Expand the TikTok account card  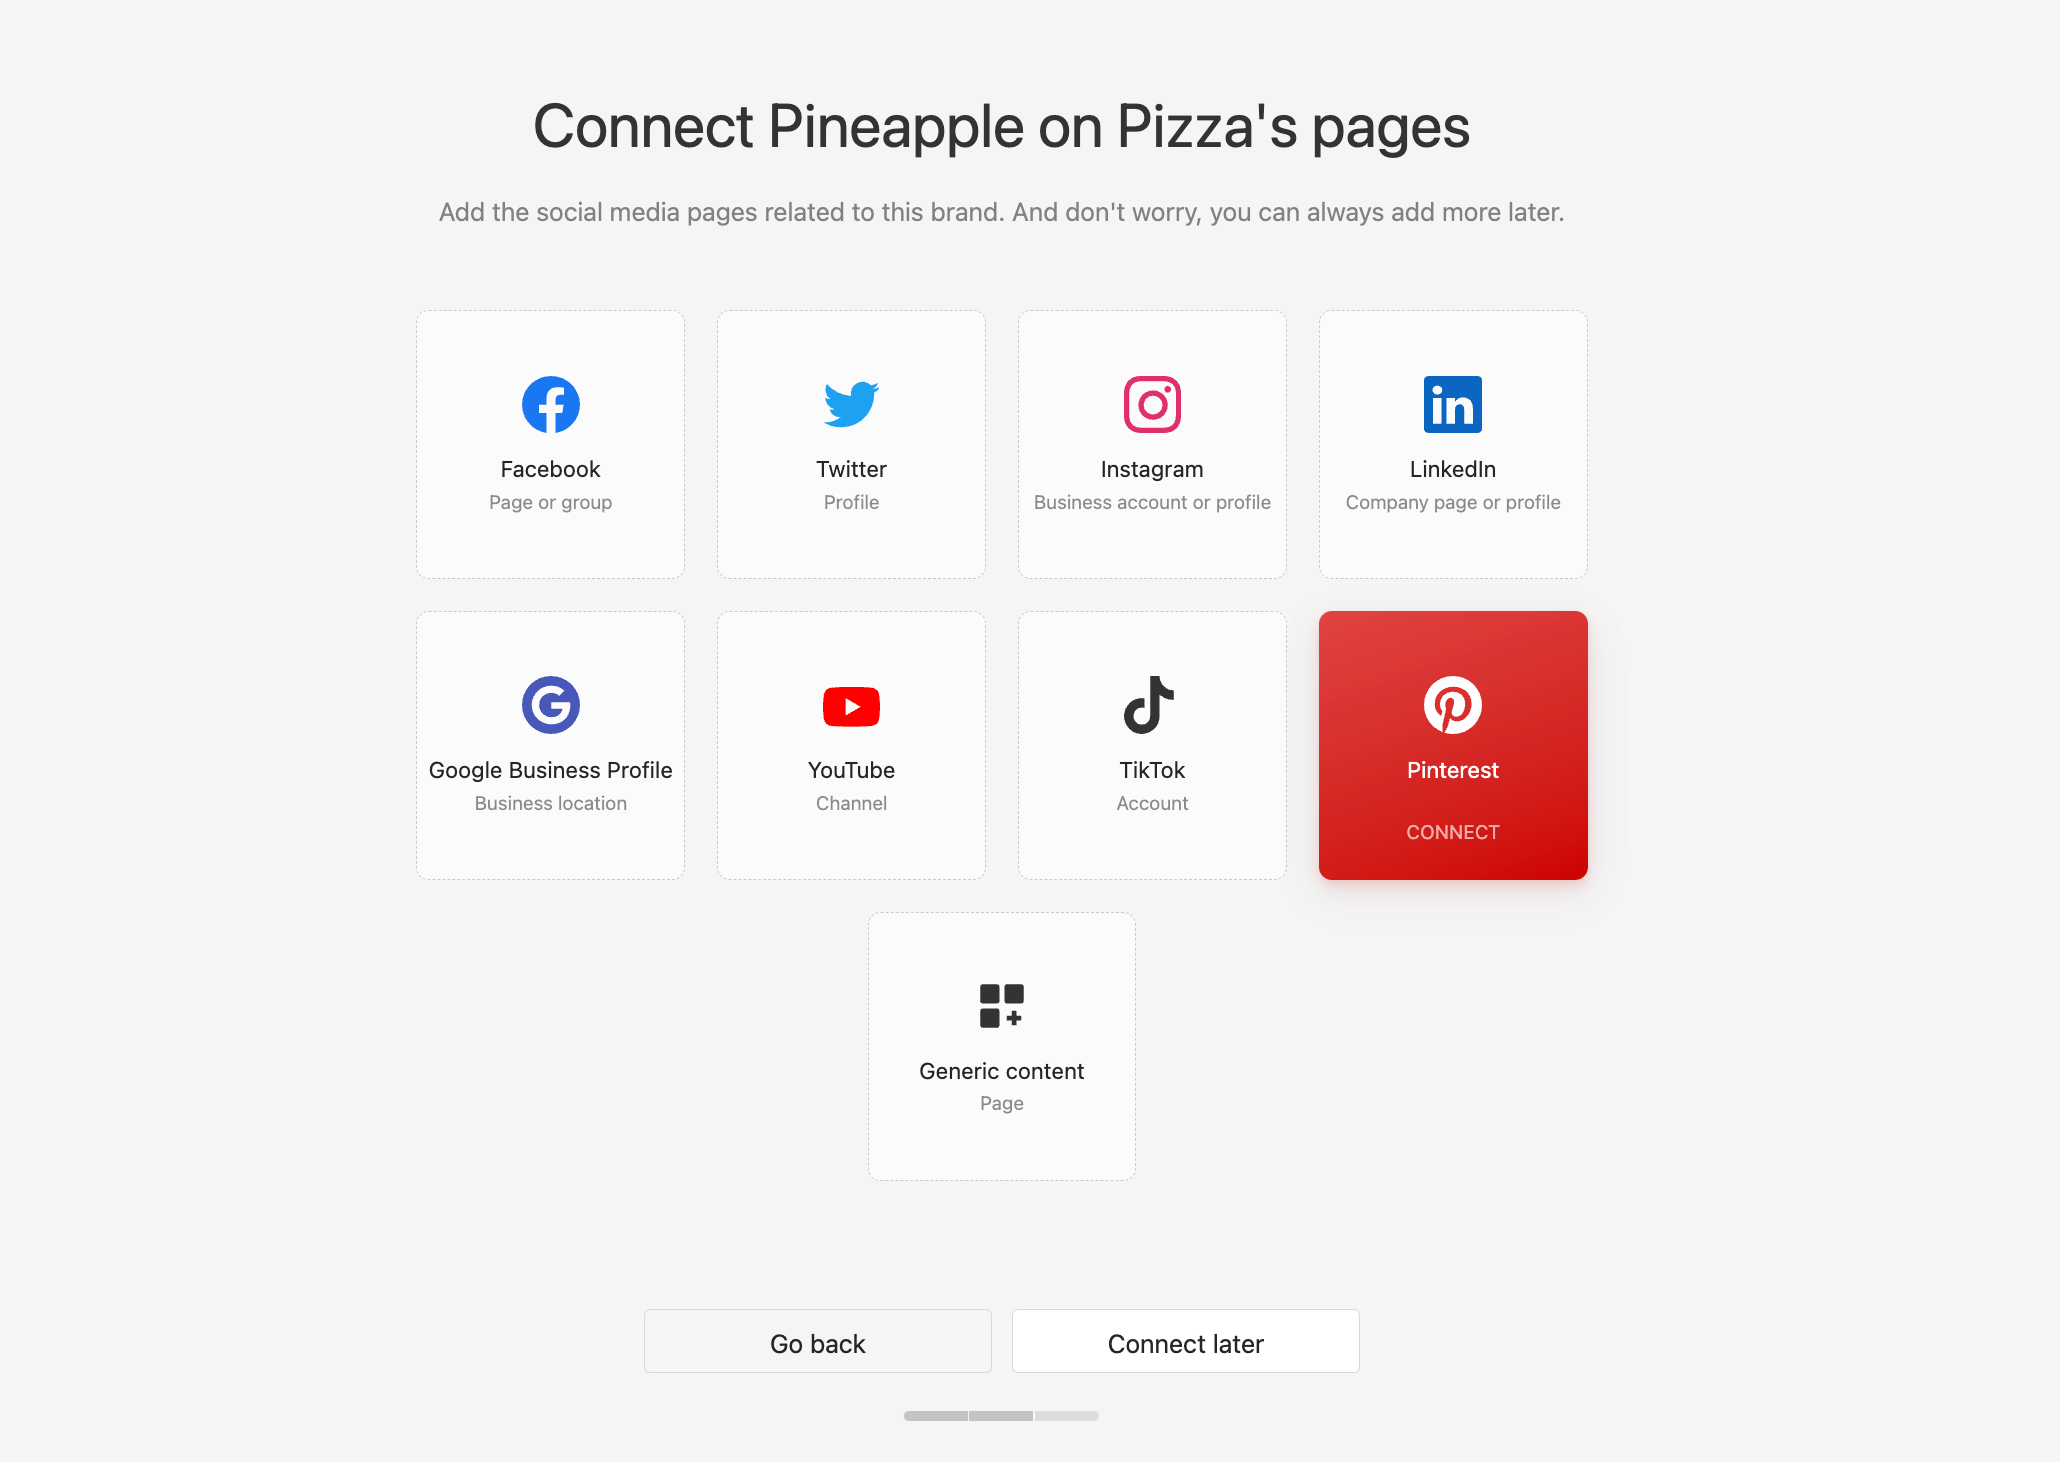point(1150,744)
